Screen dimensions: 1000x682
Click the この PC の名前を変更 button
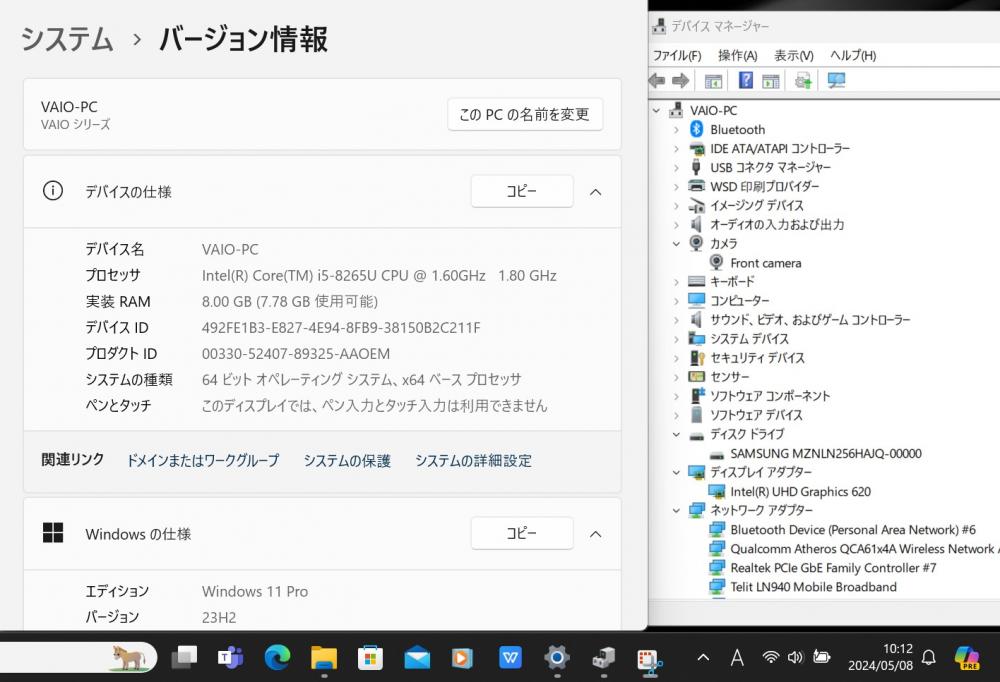pos(524,114)
